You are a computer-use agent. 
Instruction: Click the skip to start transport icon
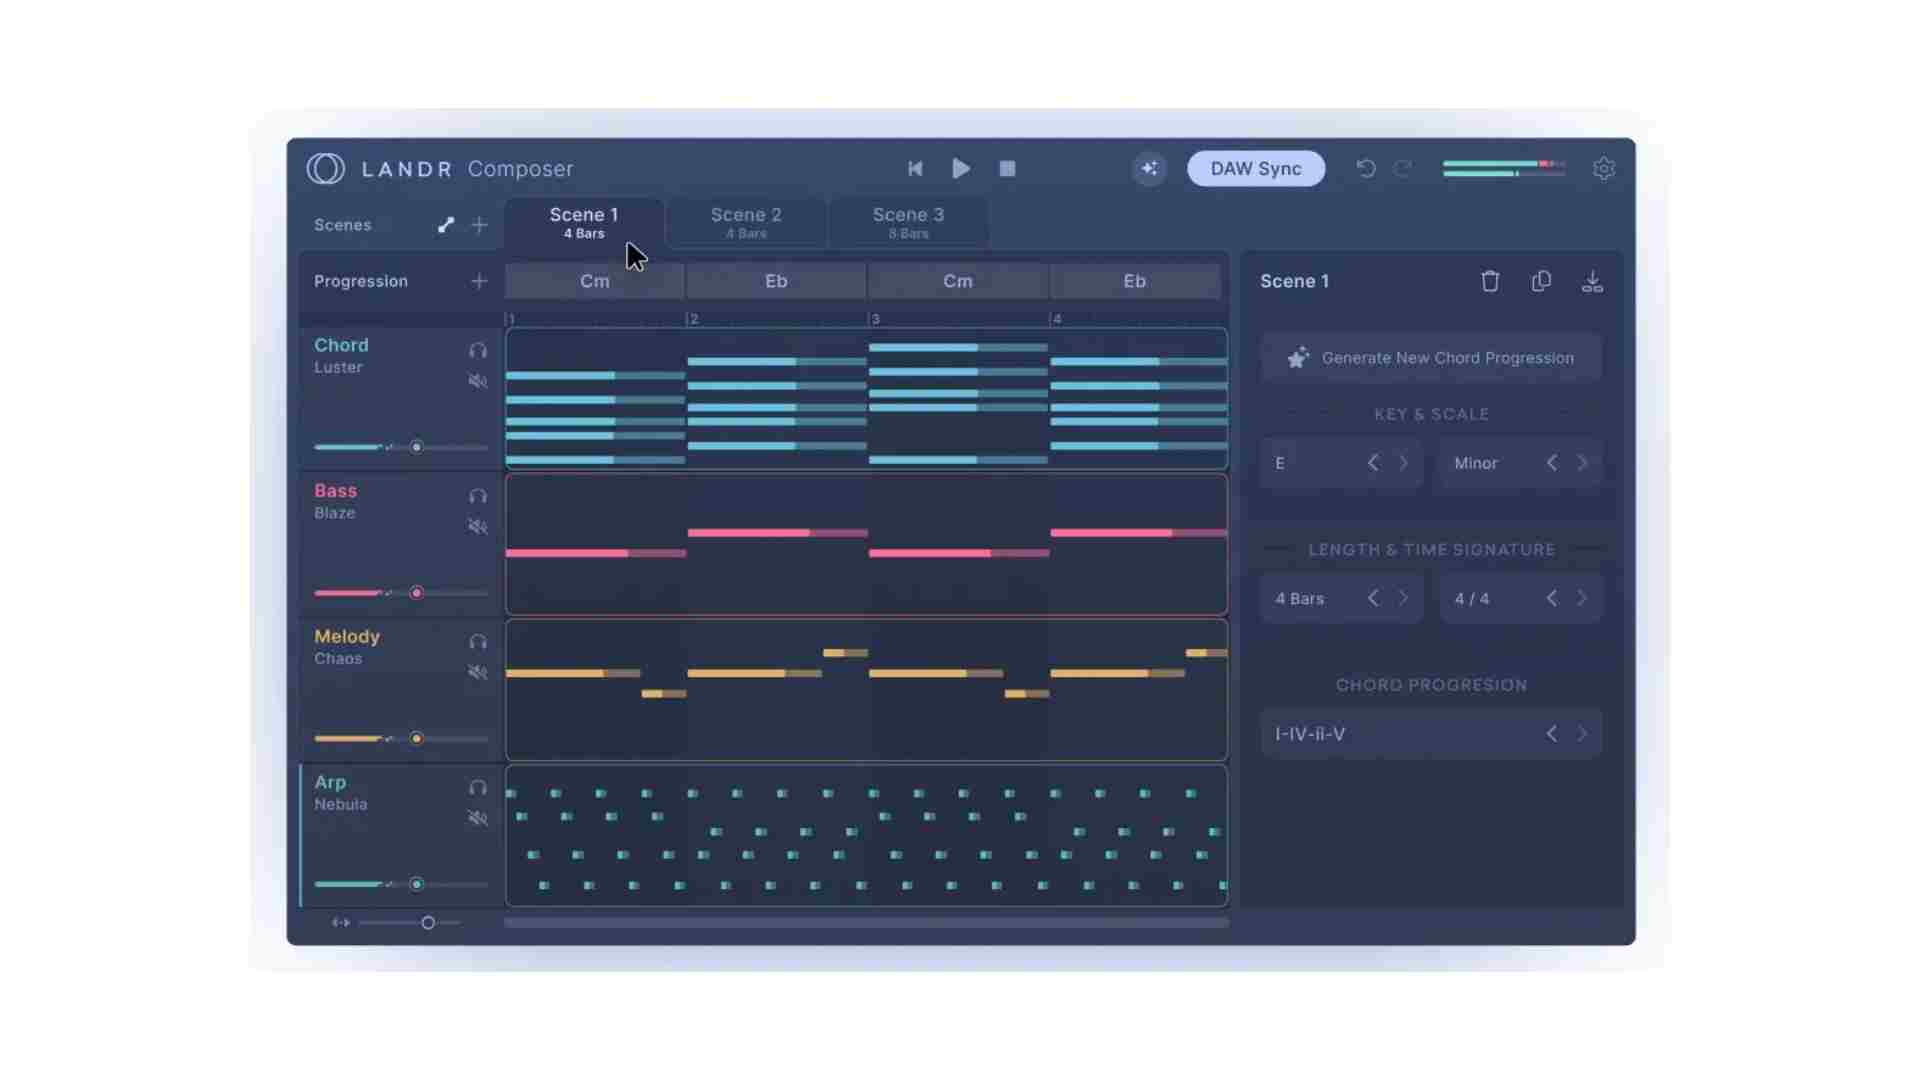pyautogui.click(x=914, y=169)
